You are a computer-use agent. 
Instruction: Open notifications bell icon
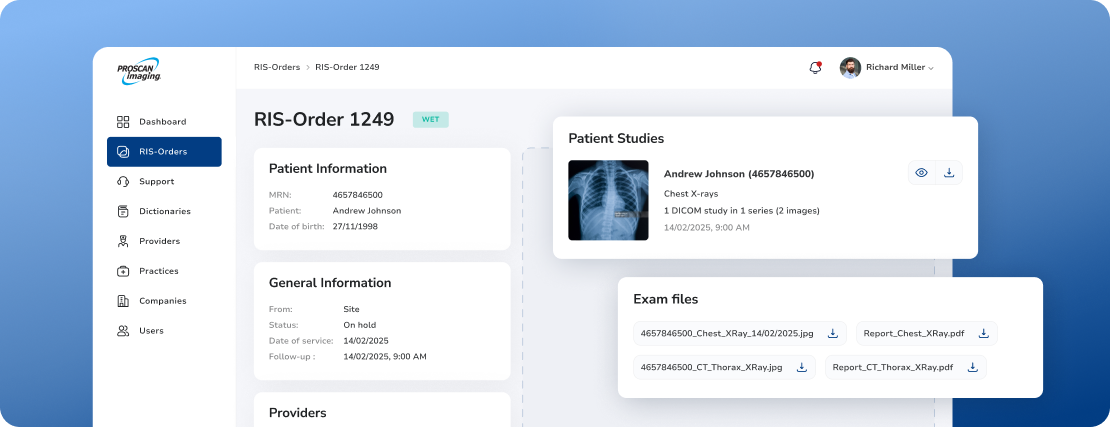[815, 67]
